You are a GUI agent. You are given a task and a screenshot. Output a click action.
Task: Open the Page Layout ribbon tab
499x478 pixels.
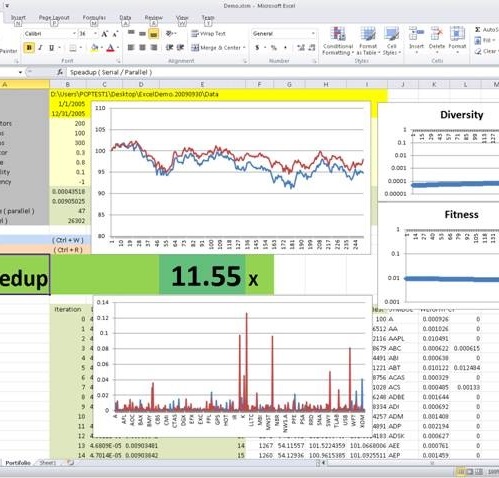[x=54, y=18]
